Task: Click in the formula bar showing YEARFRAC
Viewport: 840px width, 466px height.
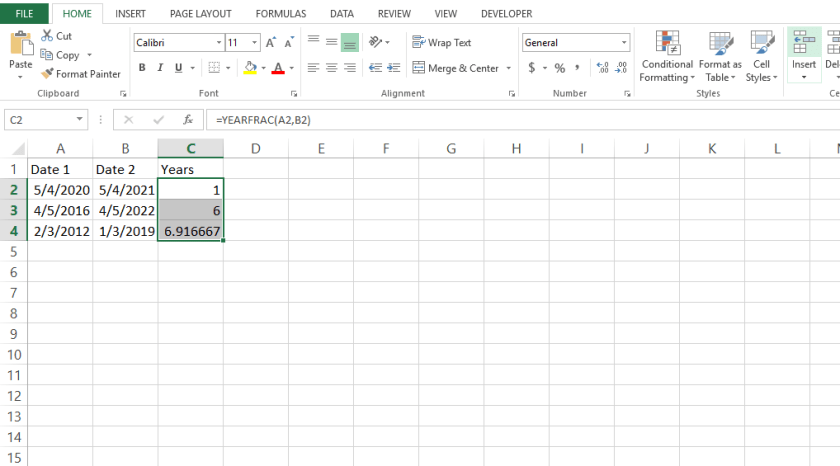Action: [x=523, y=119]
